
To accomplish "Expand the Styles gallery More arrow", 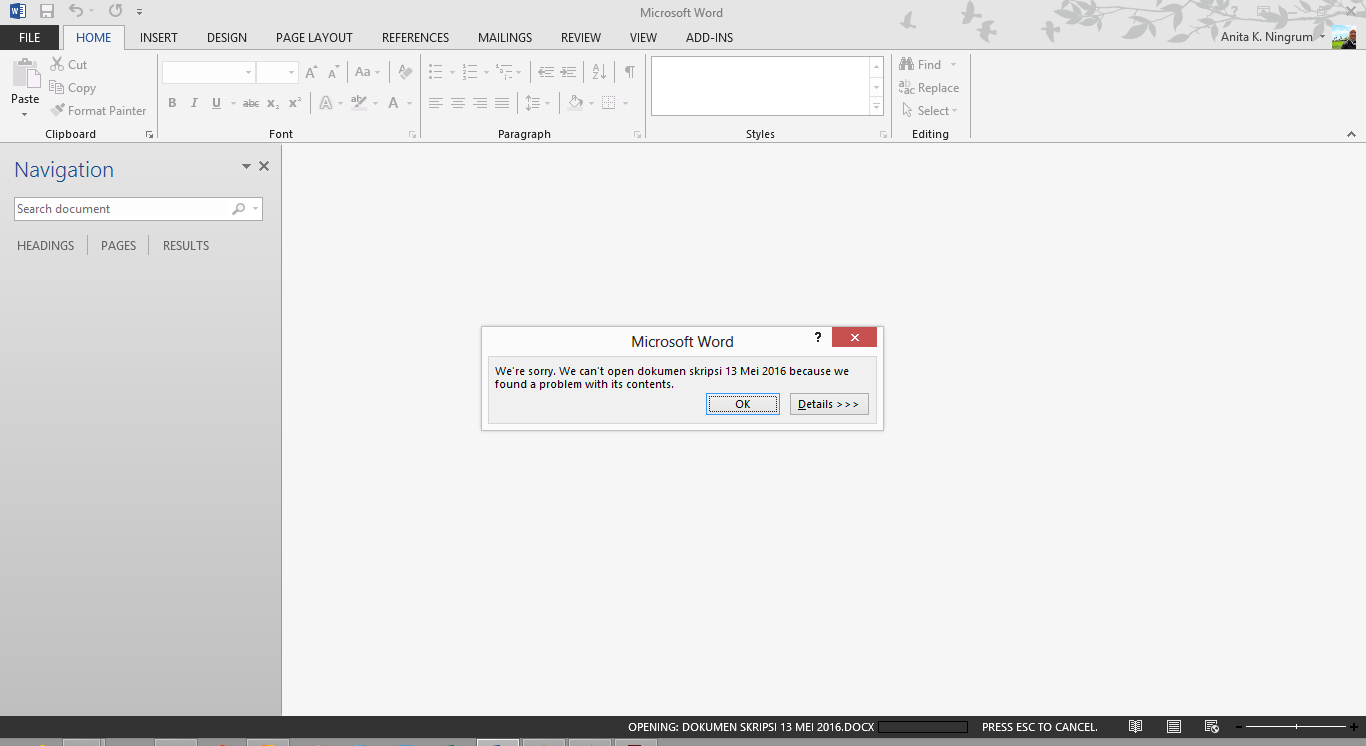I will tap(877, 107).
